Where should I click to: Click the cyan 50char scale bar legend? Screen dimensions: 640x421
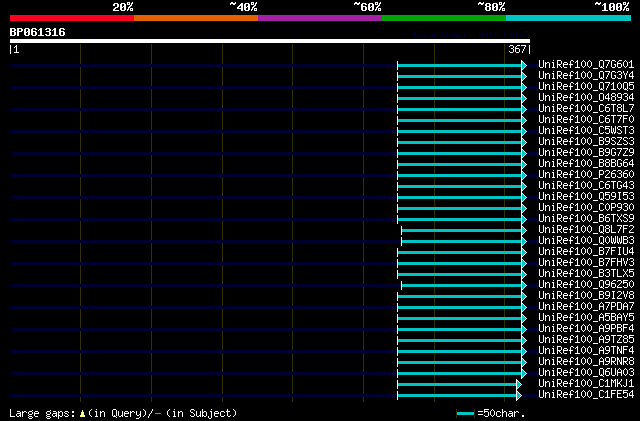point(465,414)
